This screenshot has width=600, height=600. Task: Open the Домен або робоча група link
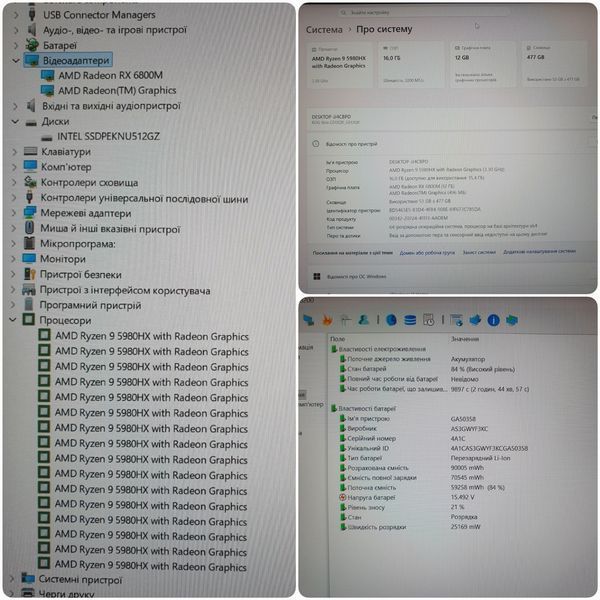click(x=427, y=253)
